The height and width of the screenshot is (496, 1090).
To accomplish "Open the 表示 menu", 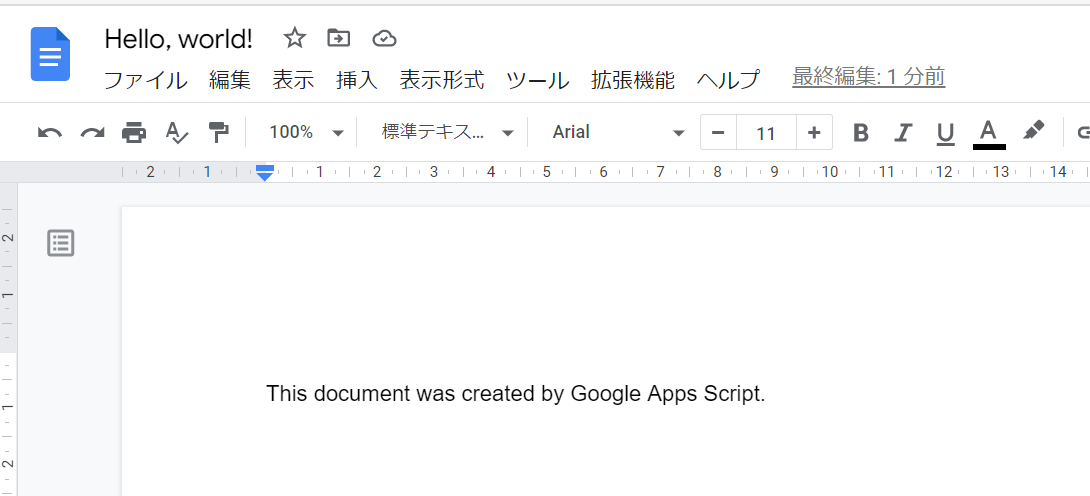I will [293, 79].
